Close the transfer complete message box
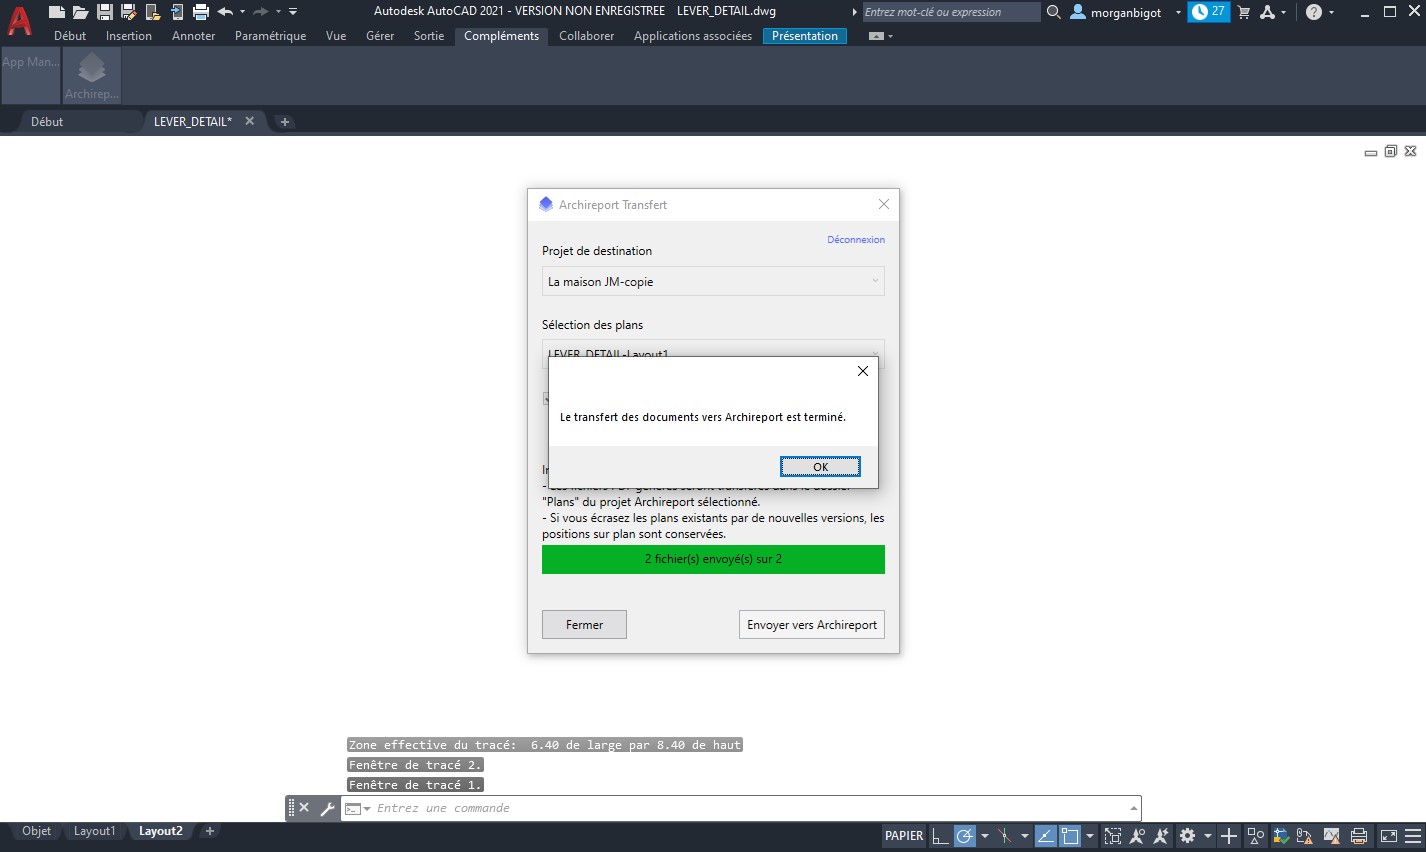The width and height of the screenshot is (1426, 852). pyautogui.click(x=863, y=371)
